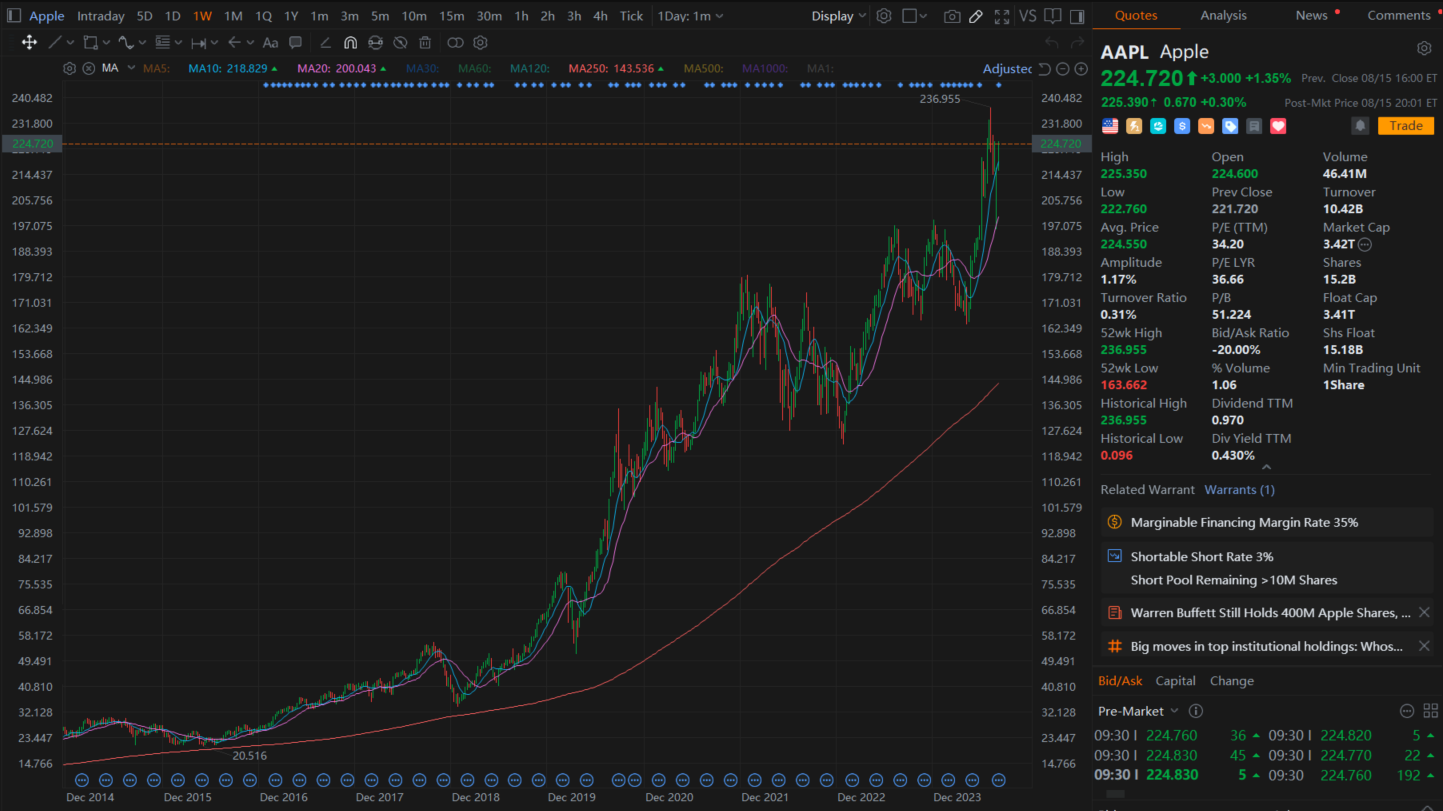Set a price alert with the bell icon
1443x811 pixels.
click(x=1360, y=126)
